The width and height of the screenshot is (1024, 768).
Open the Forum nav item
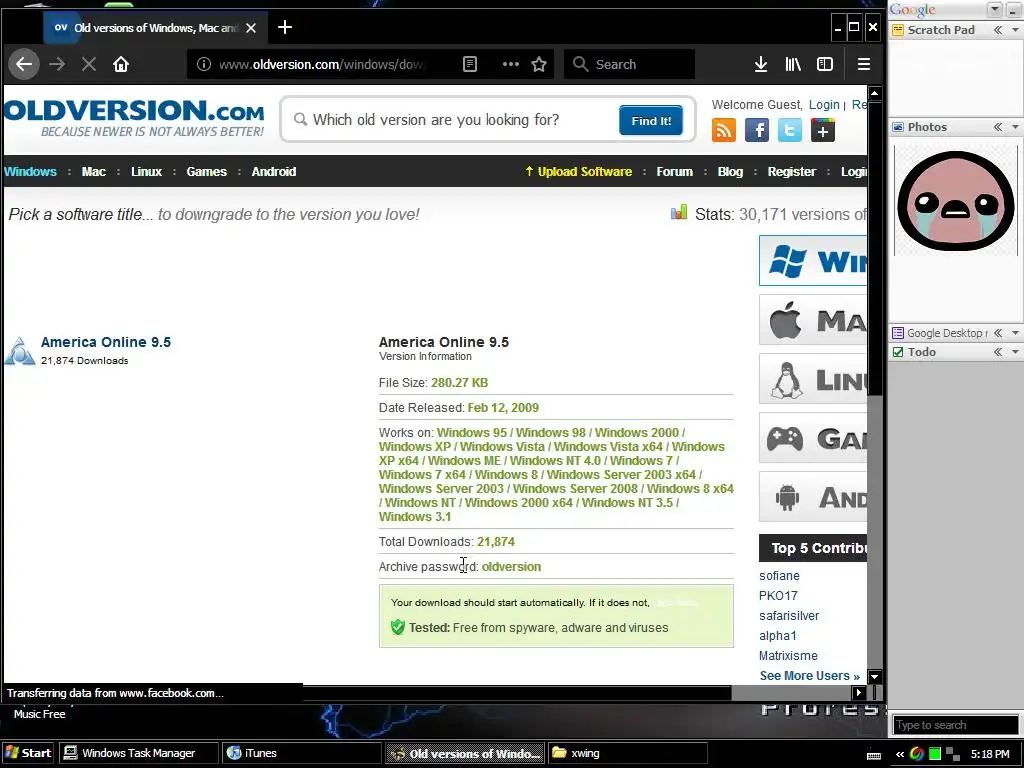coord(675,172)
